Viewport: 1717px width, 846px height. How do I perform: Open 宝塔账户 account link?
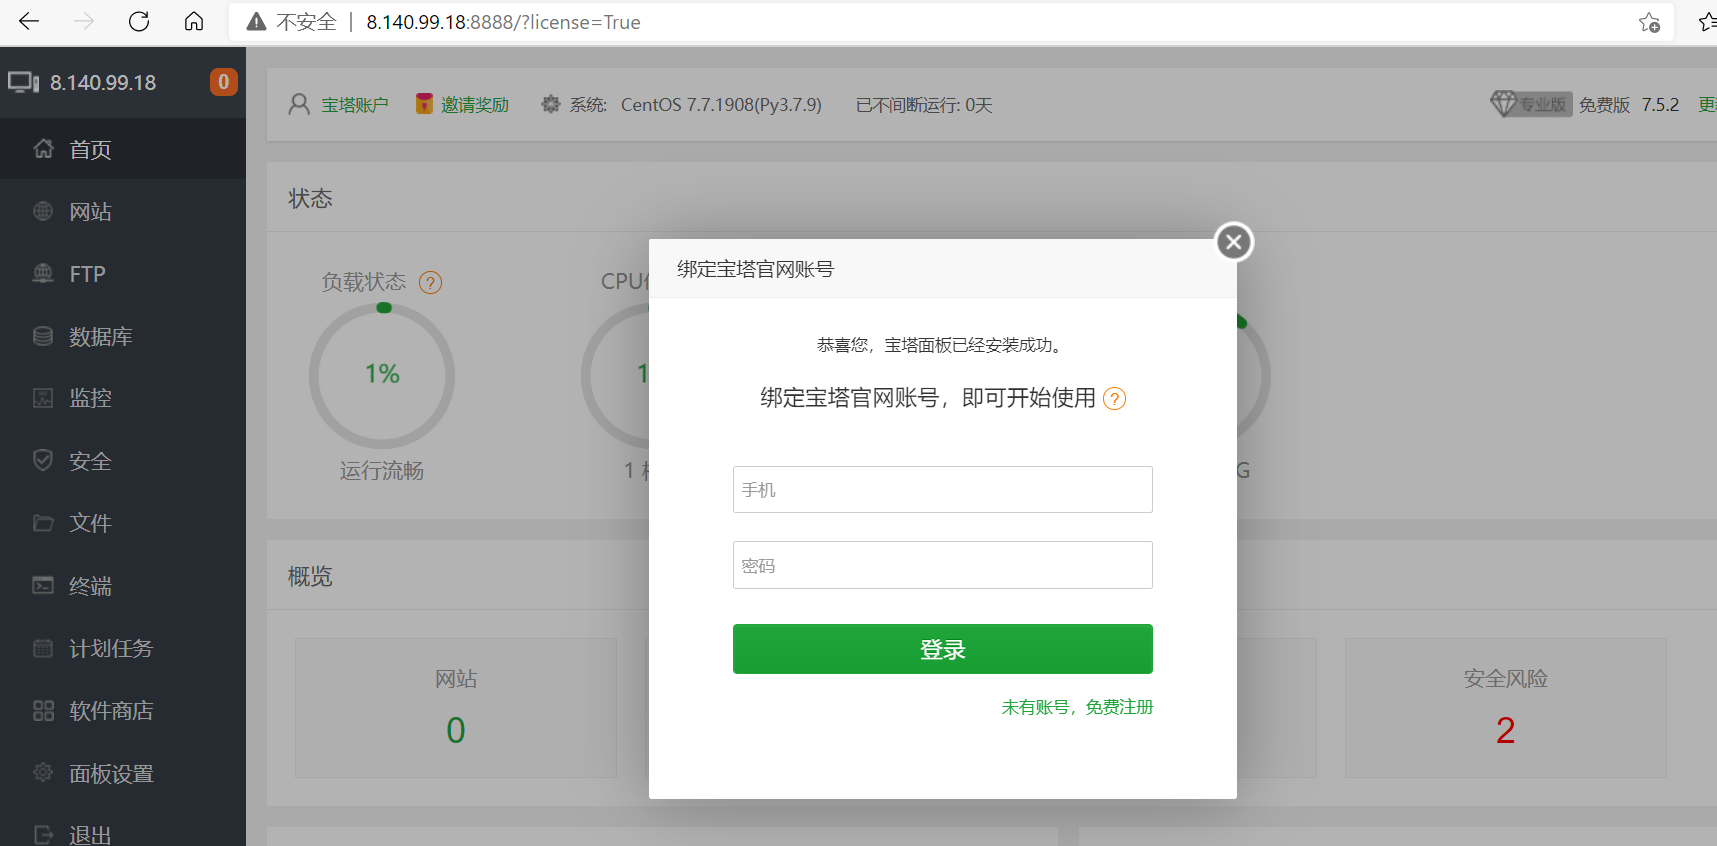point(354,105)
